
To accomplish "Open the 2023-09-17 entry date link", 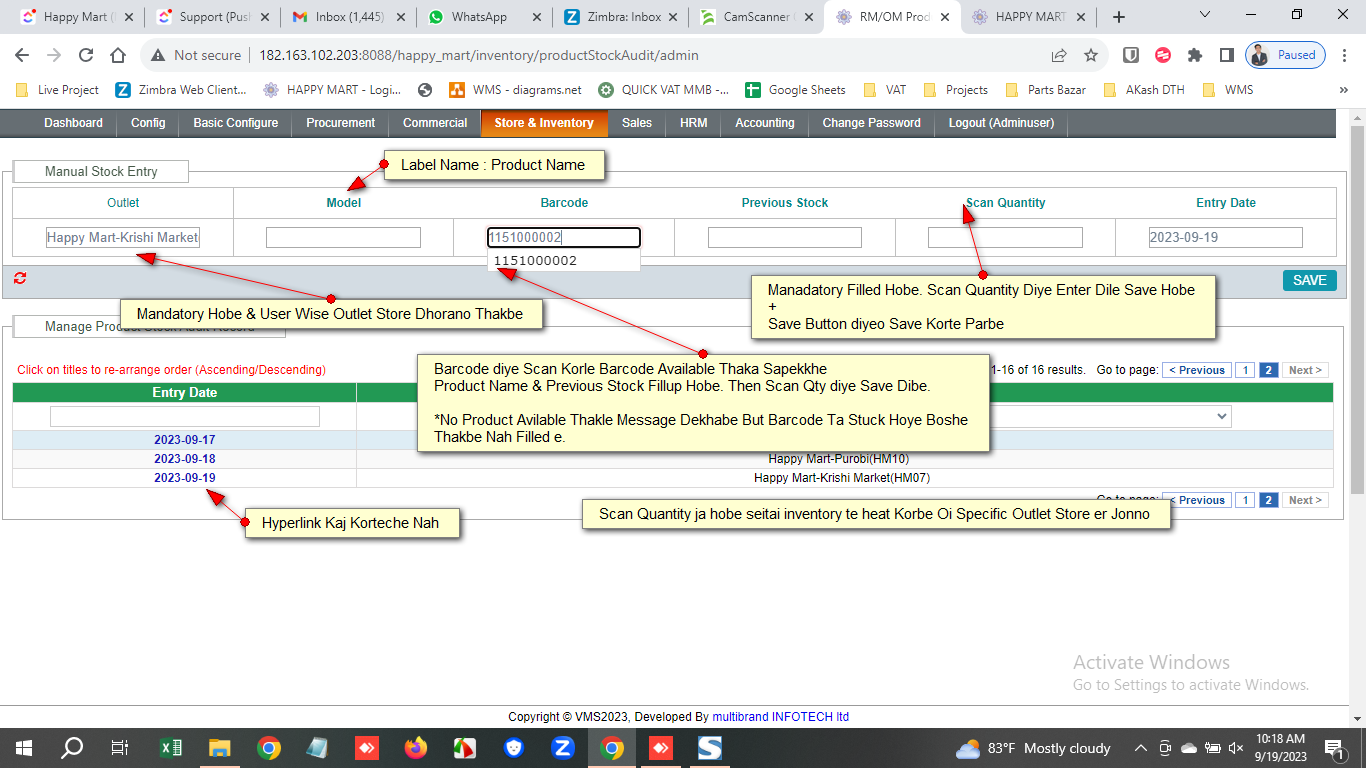I will (184, 440).
